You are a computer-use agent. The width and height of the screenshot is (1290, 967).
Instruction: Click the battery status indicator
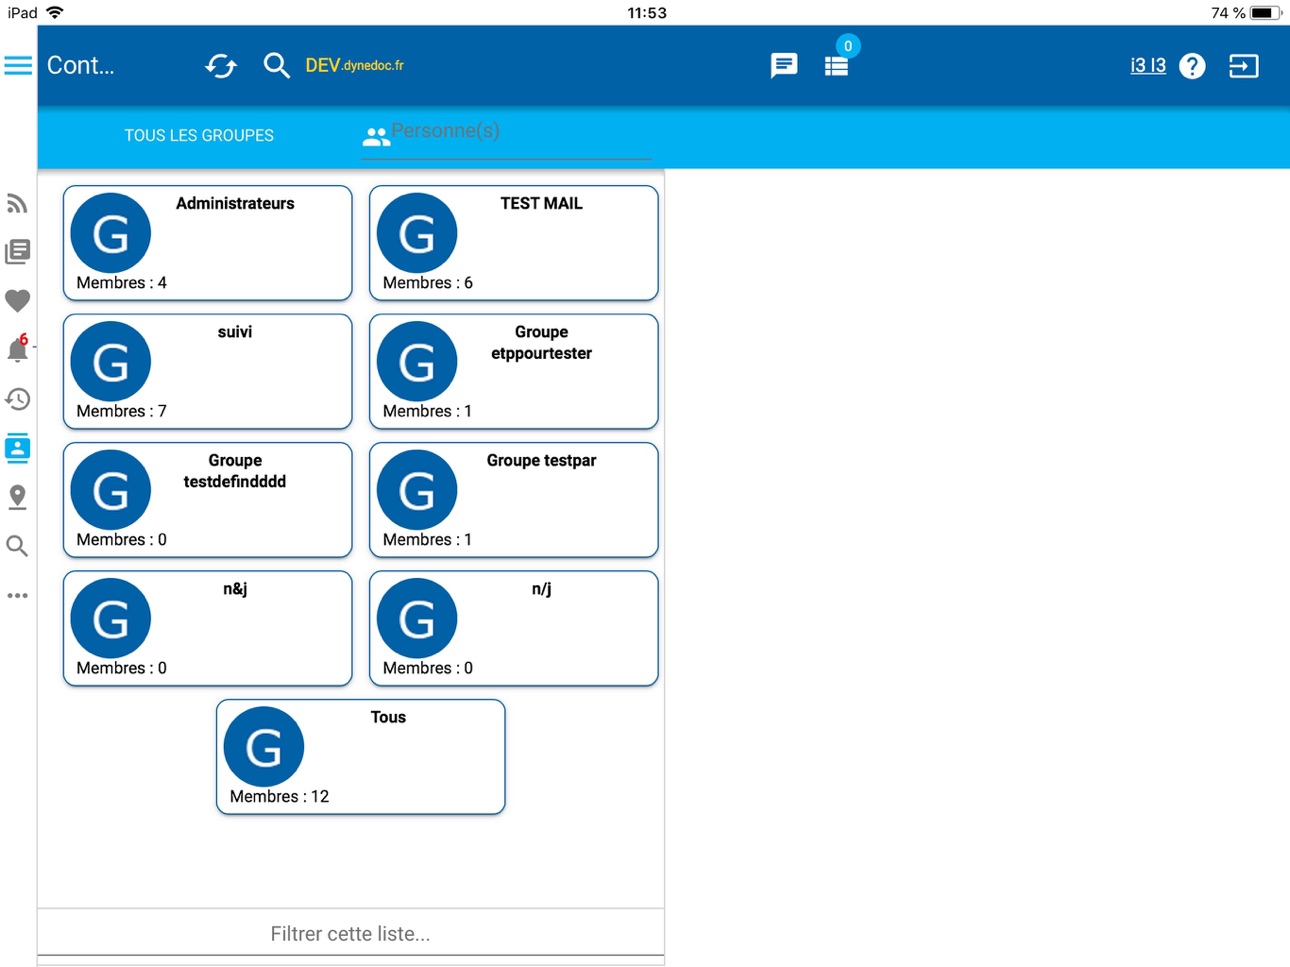(x=1266, y=13)
